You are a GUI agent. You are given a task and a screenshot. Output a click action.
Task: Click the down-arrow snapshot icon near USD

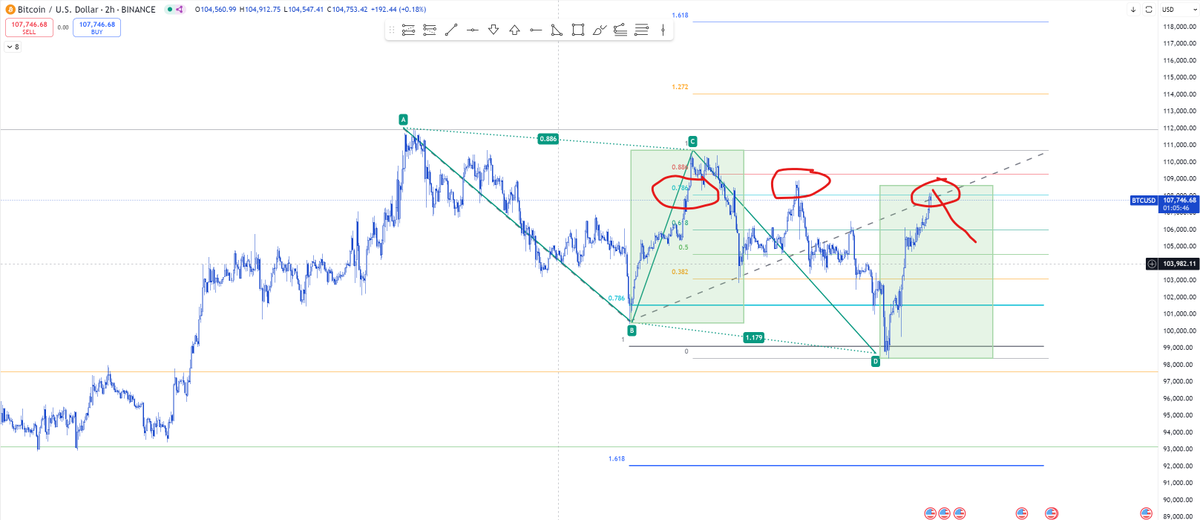coord(1134,9)
